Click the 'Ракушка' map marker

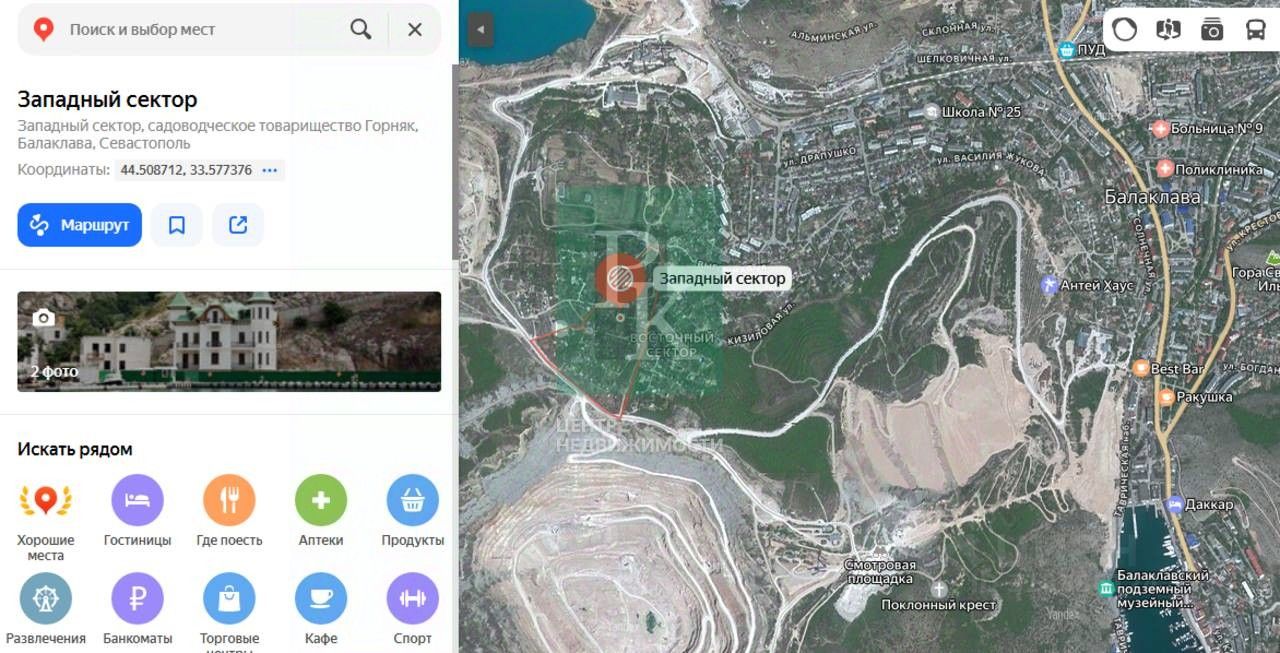tap(1165, 397)
